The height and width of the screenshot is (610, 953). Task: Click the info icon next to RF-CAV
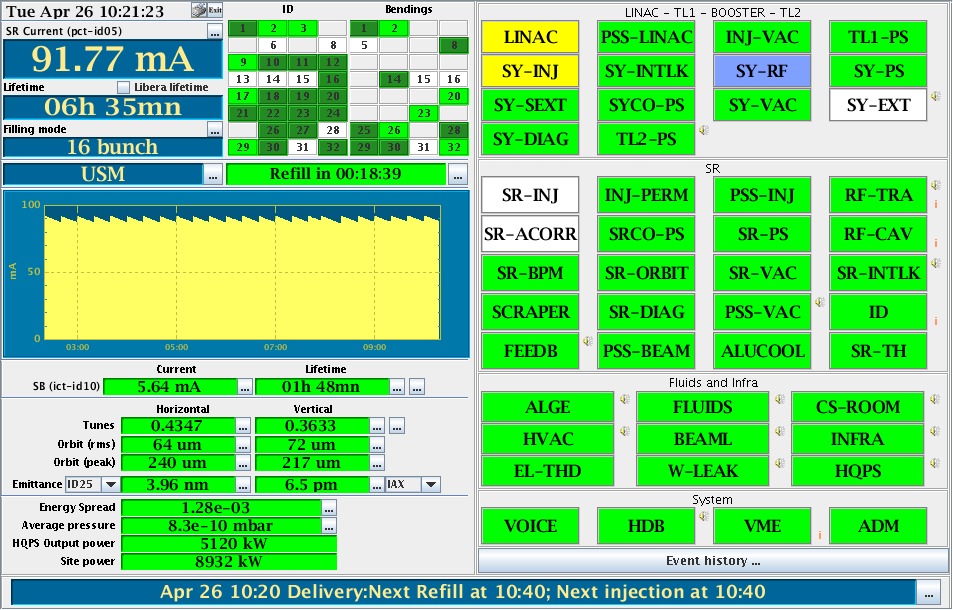(x=935, y=243)
